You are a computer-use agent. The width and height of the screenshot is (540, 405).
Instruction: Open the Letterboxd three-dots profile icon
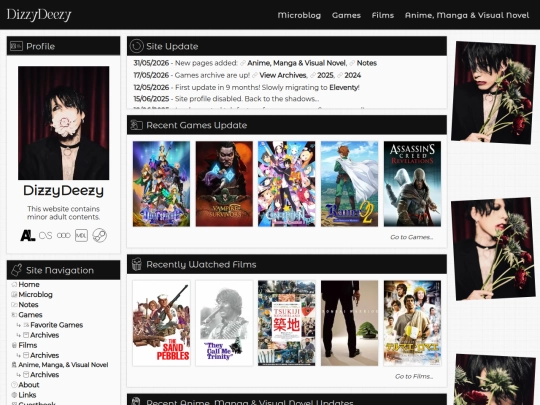pyautogui.click(x=63, y=236)
